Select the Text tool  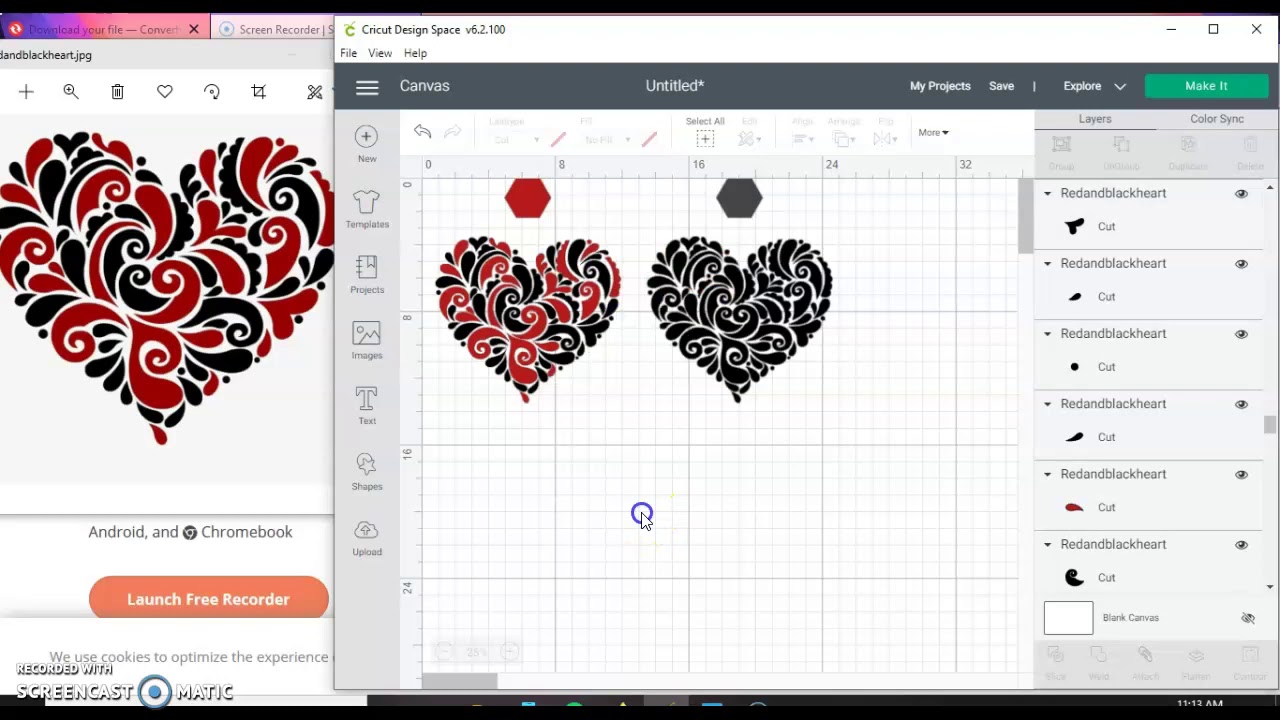coord(367,406)
